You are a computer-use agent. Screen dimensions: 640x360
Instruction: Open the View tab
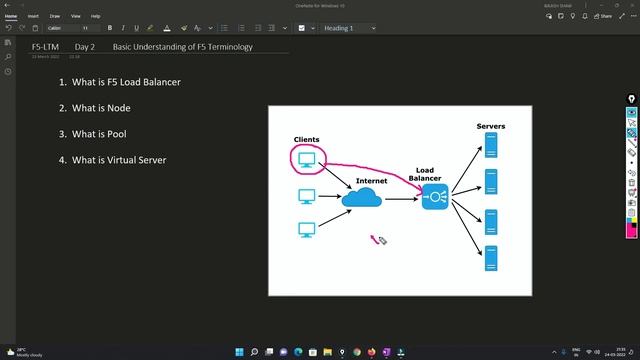pos(76,16)
